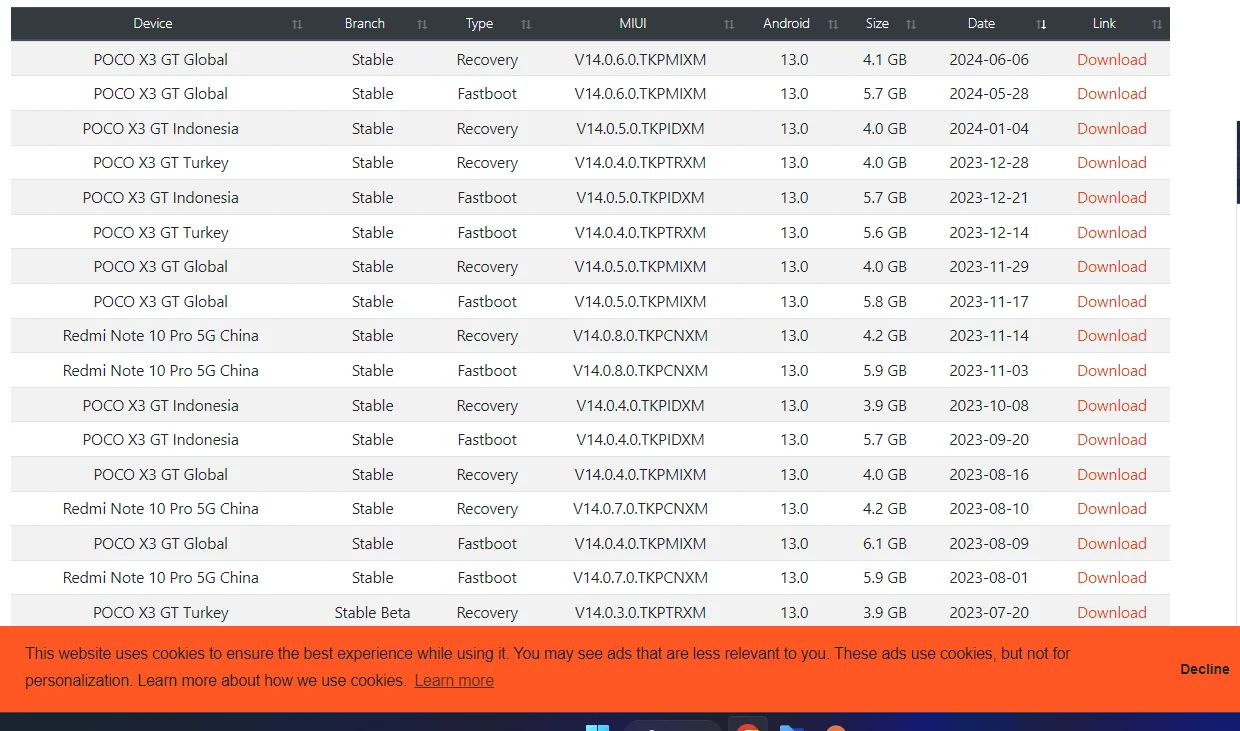The image size is (1240, 731).
Task: Select the date 2023-11-14
Action: [x=989, y=336]
